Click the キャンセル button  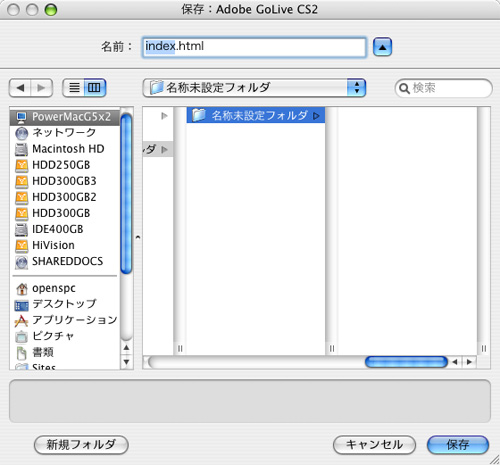[x=374, y=445]
